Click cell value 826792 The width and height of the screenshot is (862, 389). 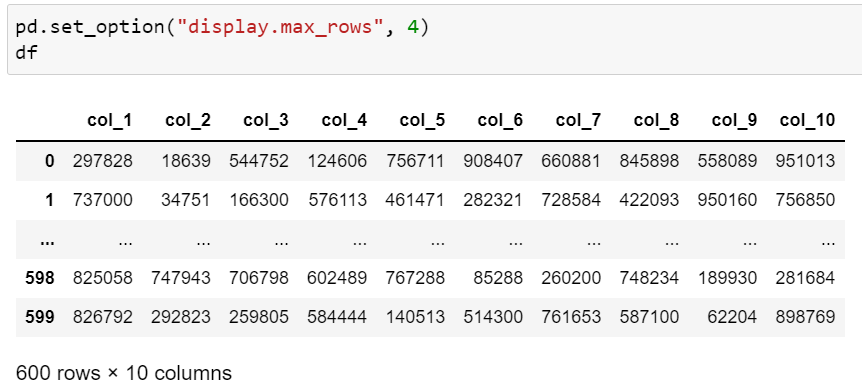102,317
